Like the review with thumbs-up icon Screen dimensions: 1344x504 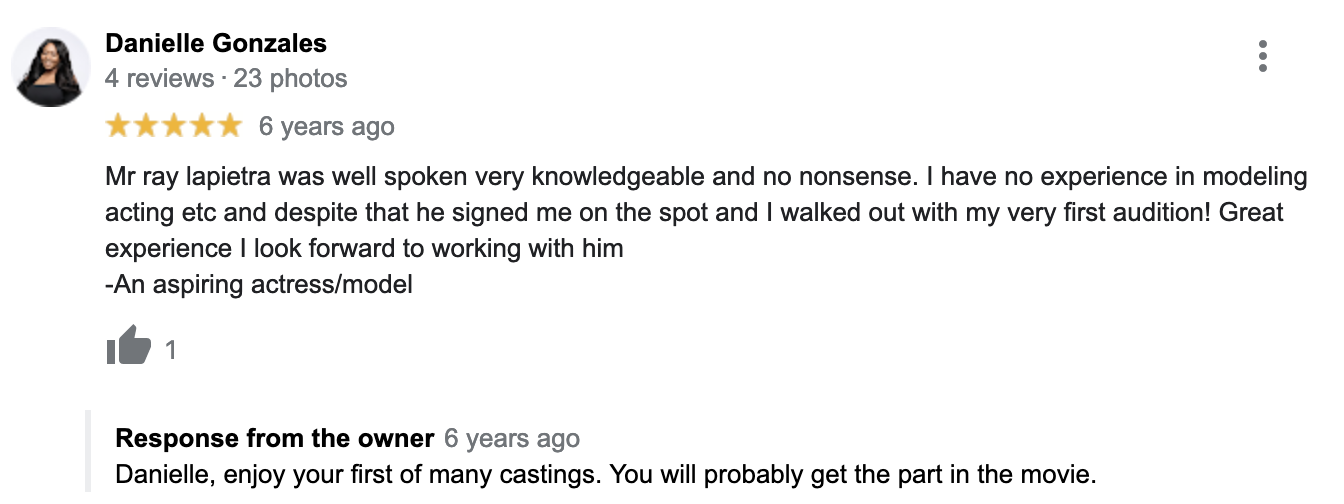[x=128, y=349]
